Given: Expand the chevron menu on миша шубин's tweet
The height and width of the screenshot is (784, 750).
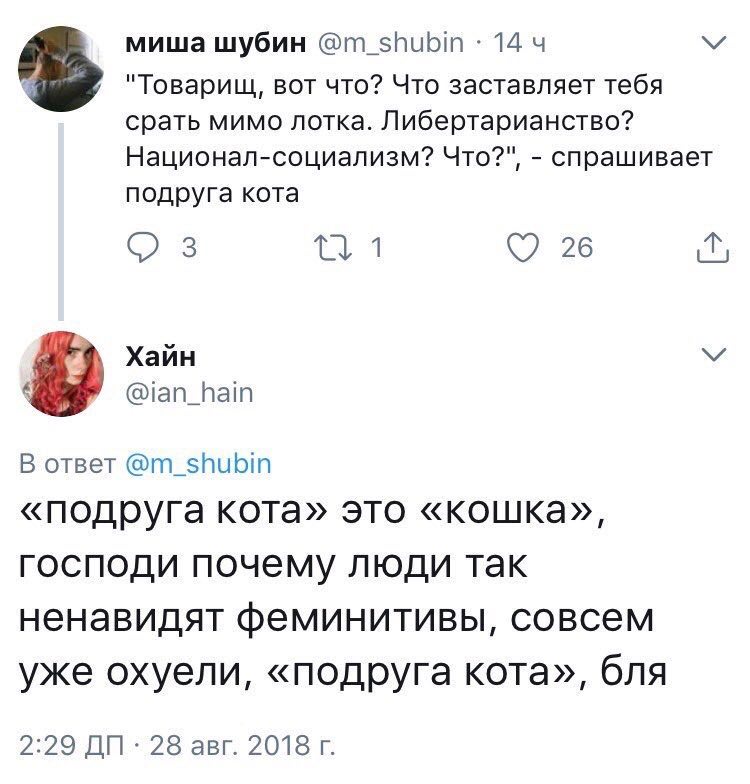Looking at the screenshot, I should [711, 43].
